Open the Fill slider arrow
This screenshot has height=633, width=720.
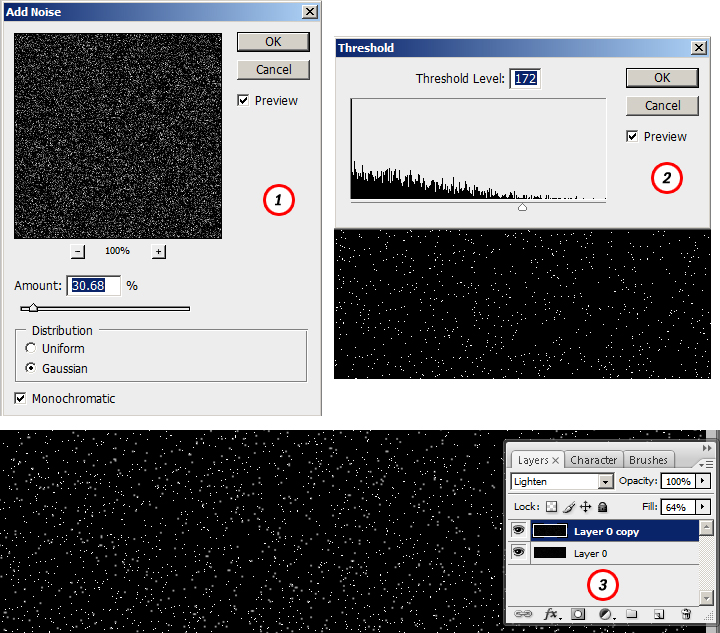coord(702,507)
